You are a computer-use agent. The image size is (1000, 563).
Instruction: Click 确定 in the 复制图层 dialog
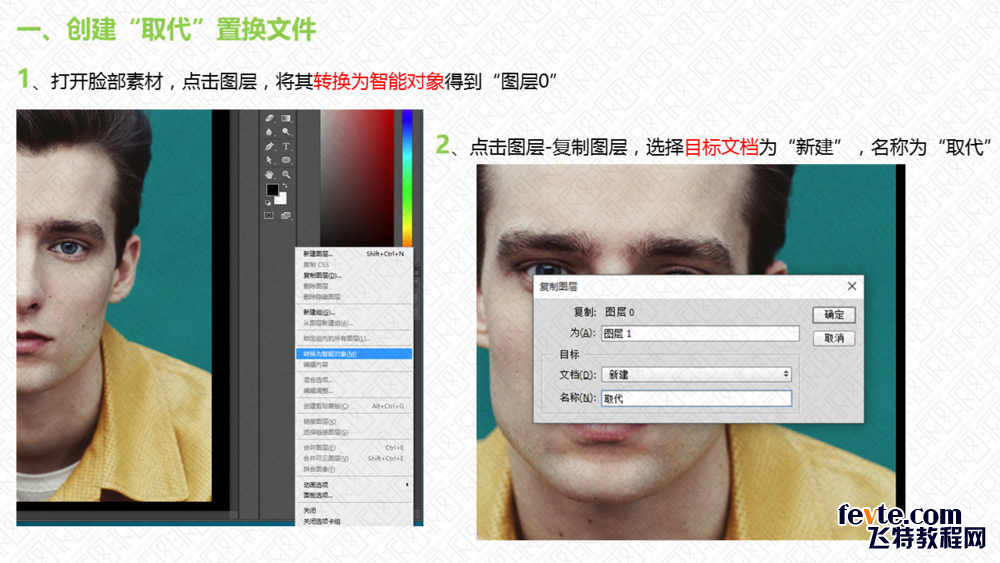[834, 315]
